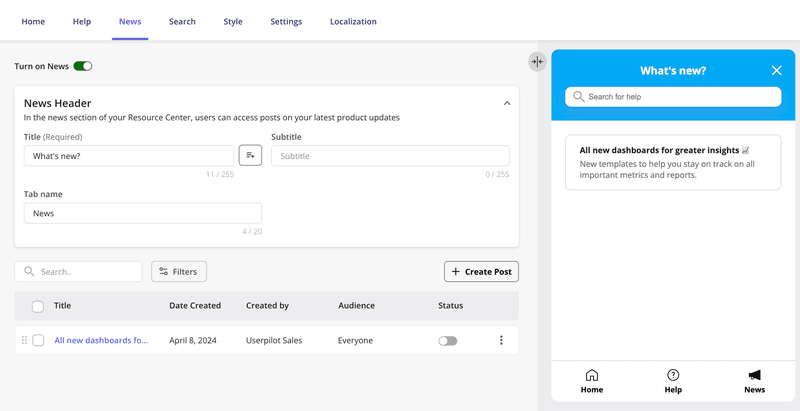This screenshot has height=411, width=800.
Task: Toggle the Turn on News switch
Action: pyautogui.click(x=83, y=66)
